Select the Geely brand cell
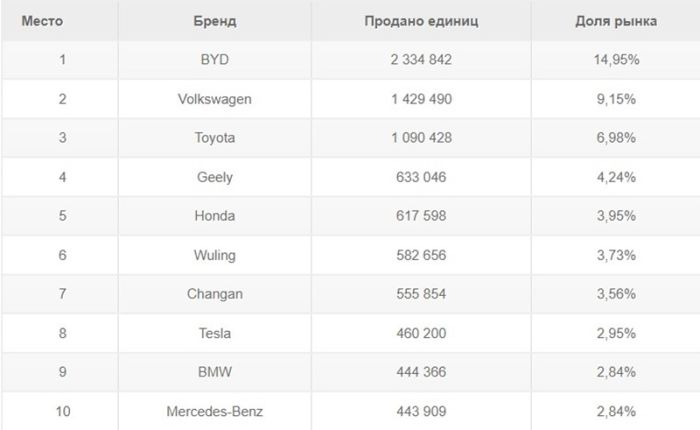The width and height of the screenshot is (700, 430). [x=215, y=177]
